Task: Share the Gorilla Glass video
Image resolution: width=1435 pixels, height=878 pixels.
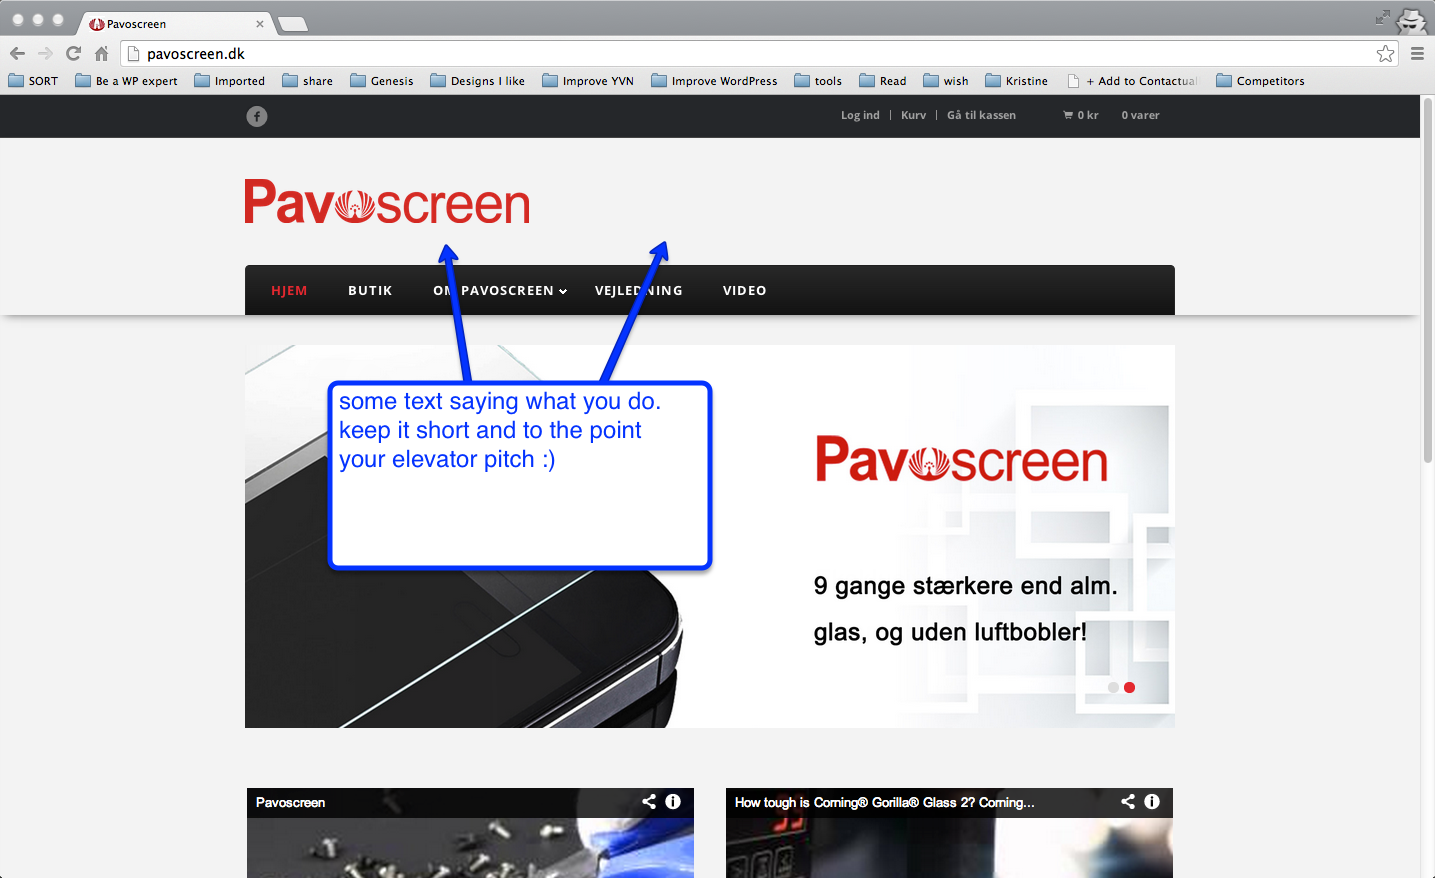Action: click(1128, 801)
